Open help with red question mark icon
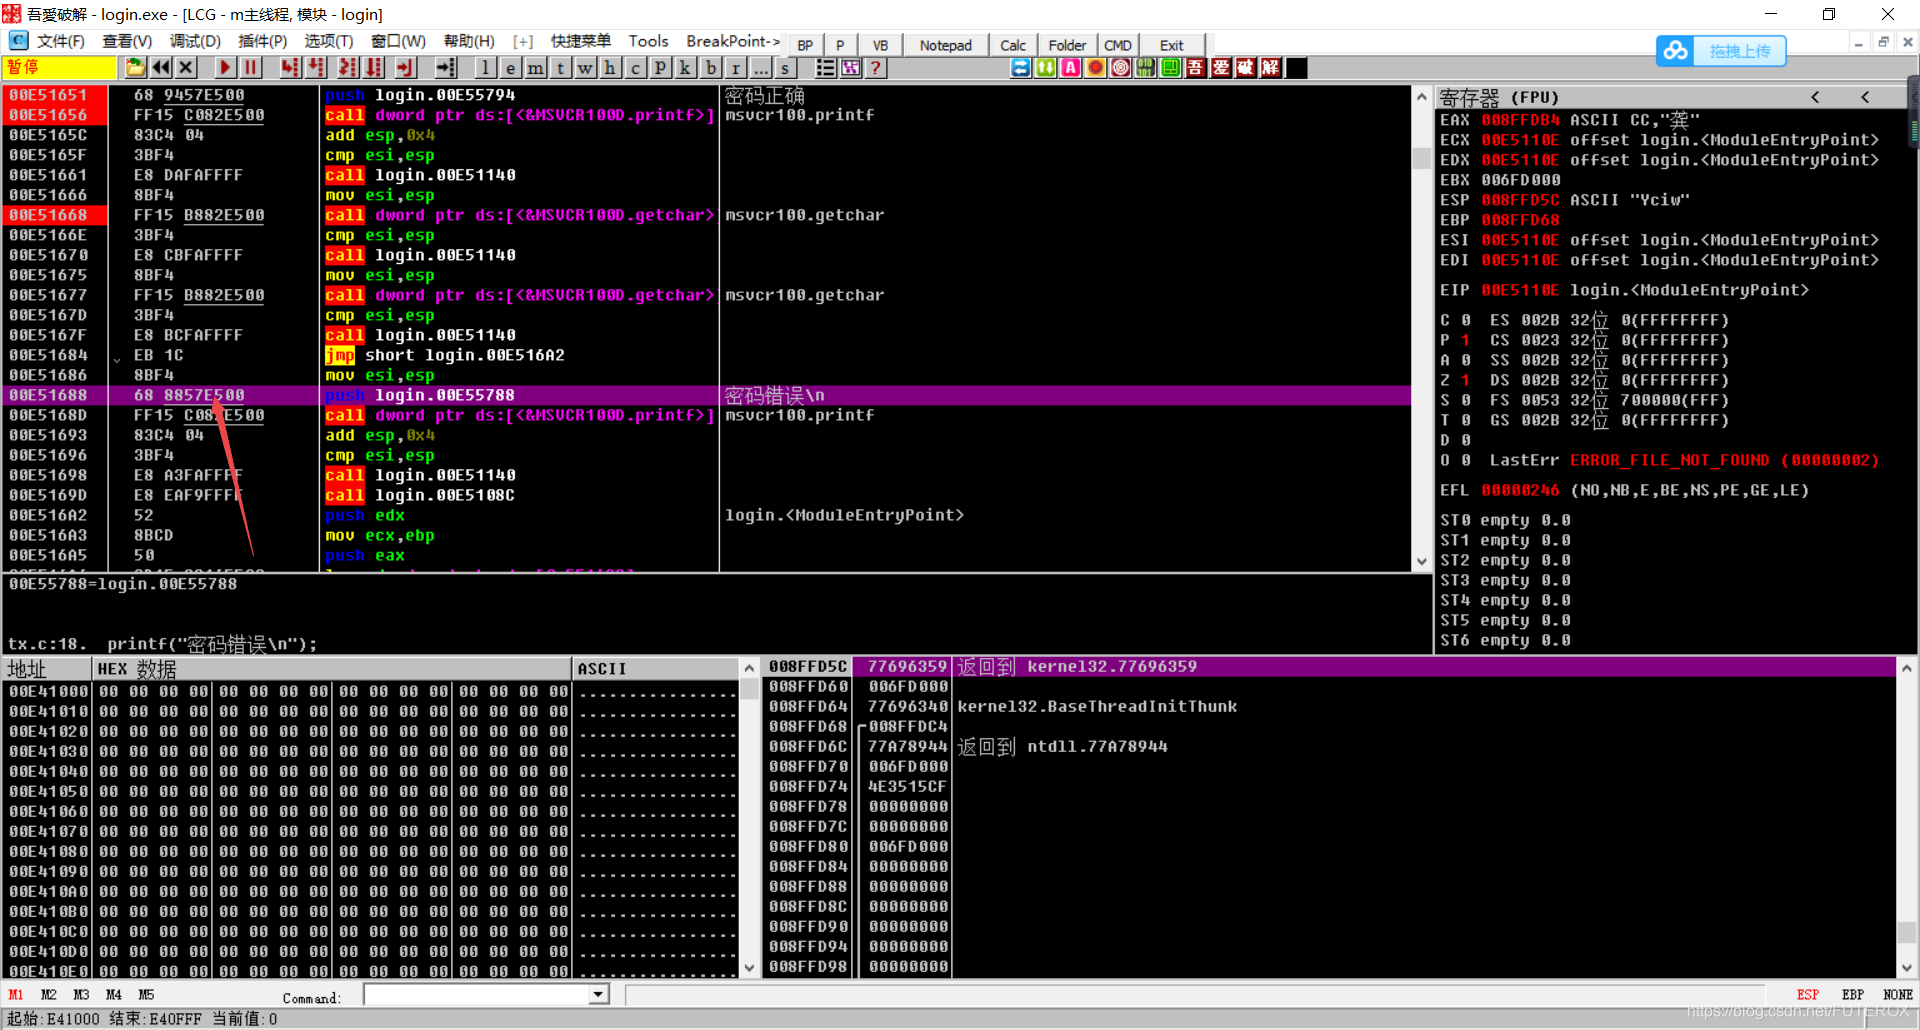Viewport: 1920px width, 1030px height. tap(876, 67)
